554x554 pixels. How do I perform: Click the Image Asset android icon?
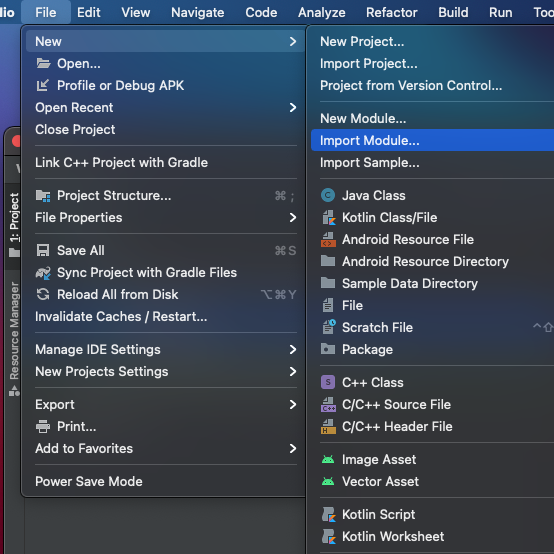click(x=328, y=459)
